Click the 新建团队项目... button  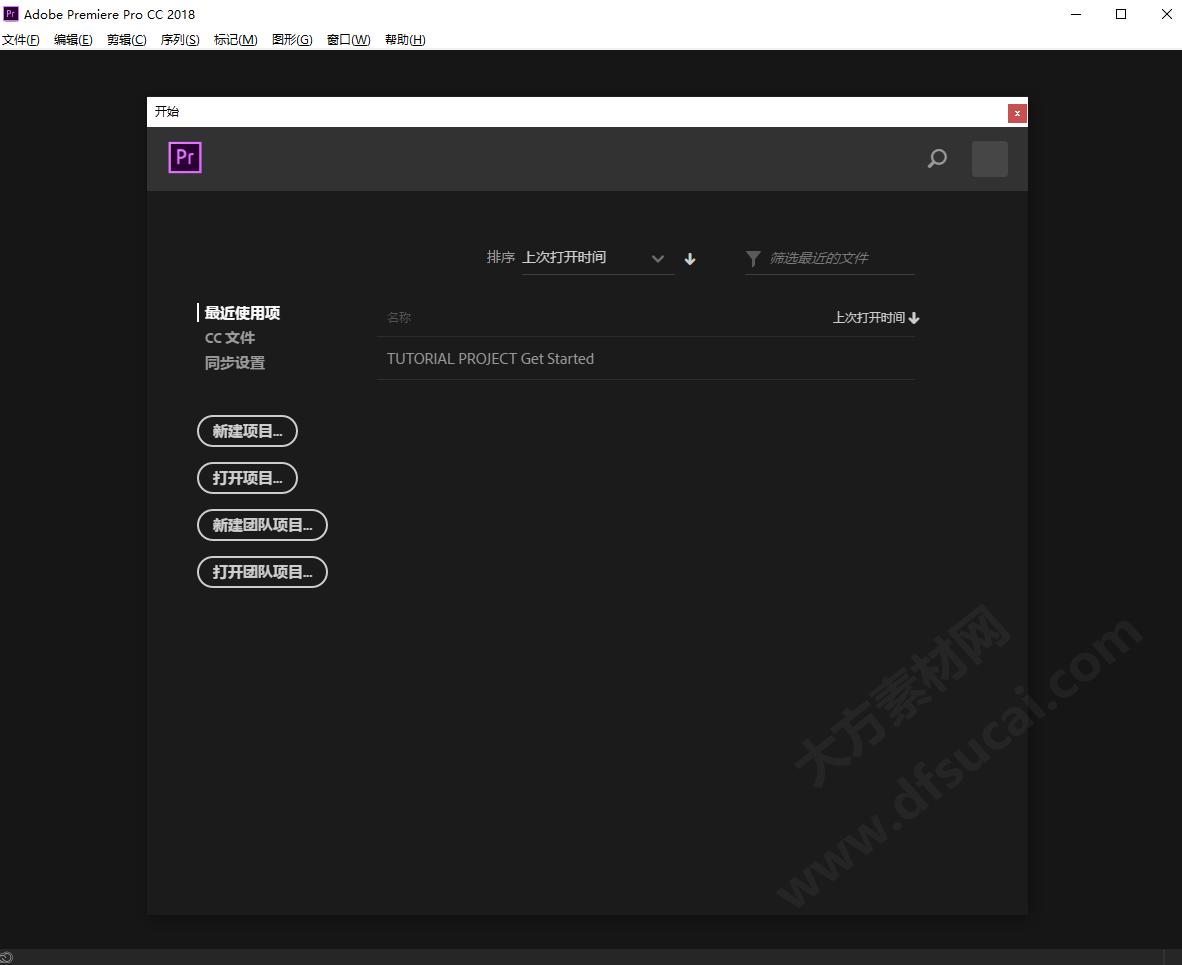coord(262,525)
